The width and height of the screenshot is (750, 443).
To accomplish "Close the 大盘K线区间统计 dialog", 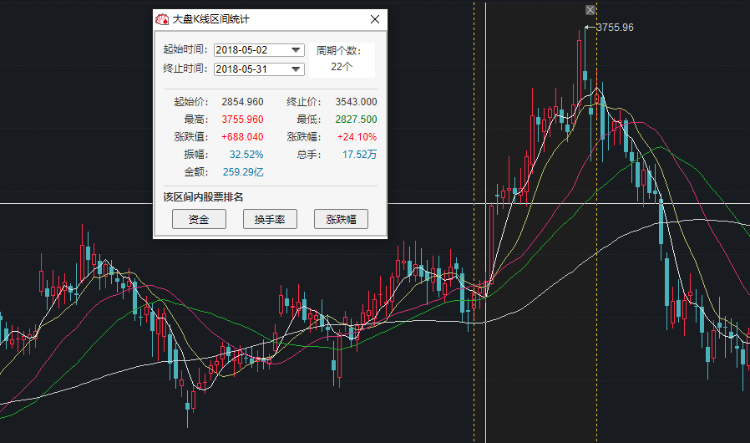I will pos(375,19).
